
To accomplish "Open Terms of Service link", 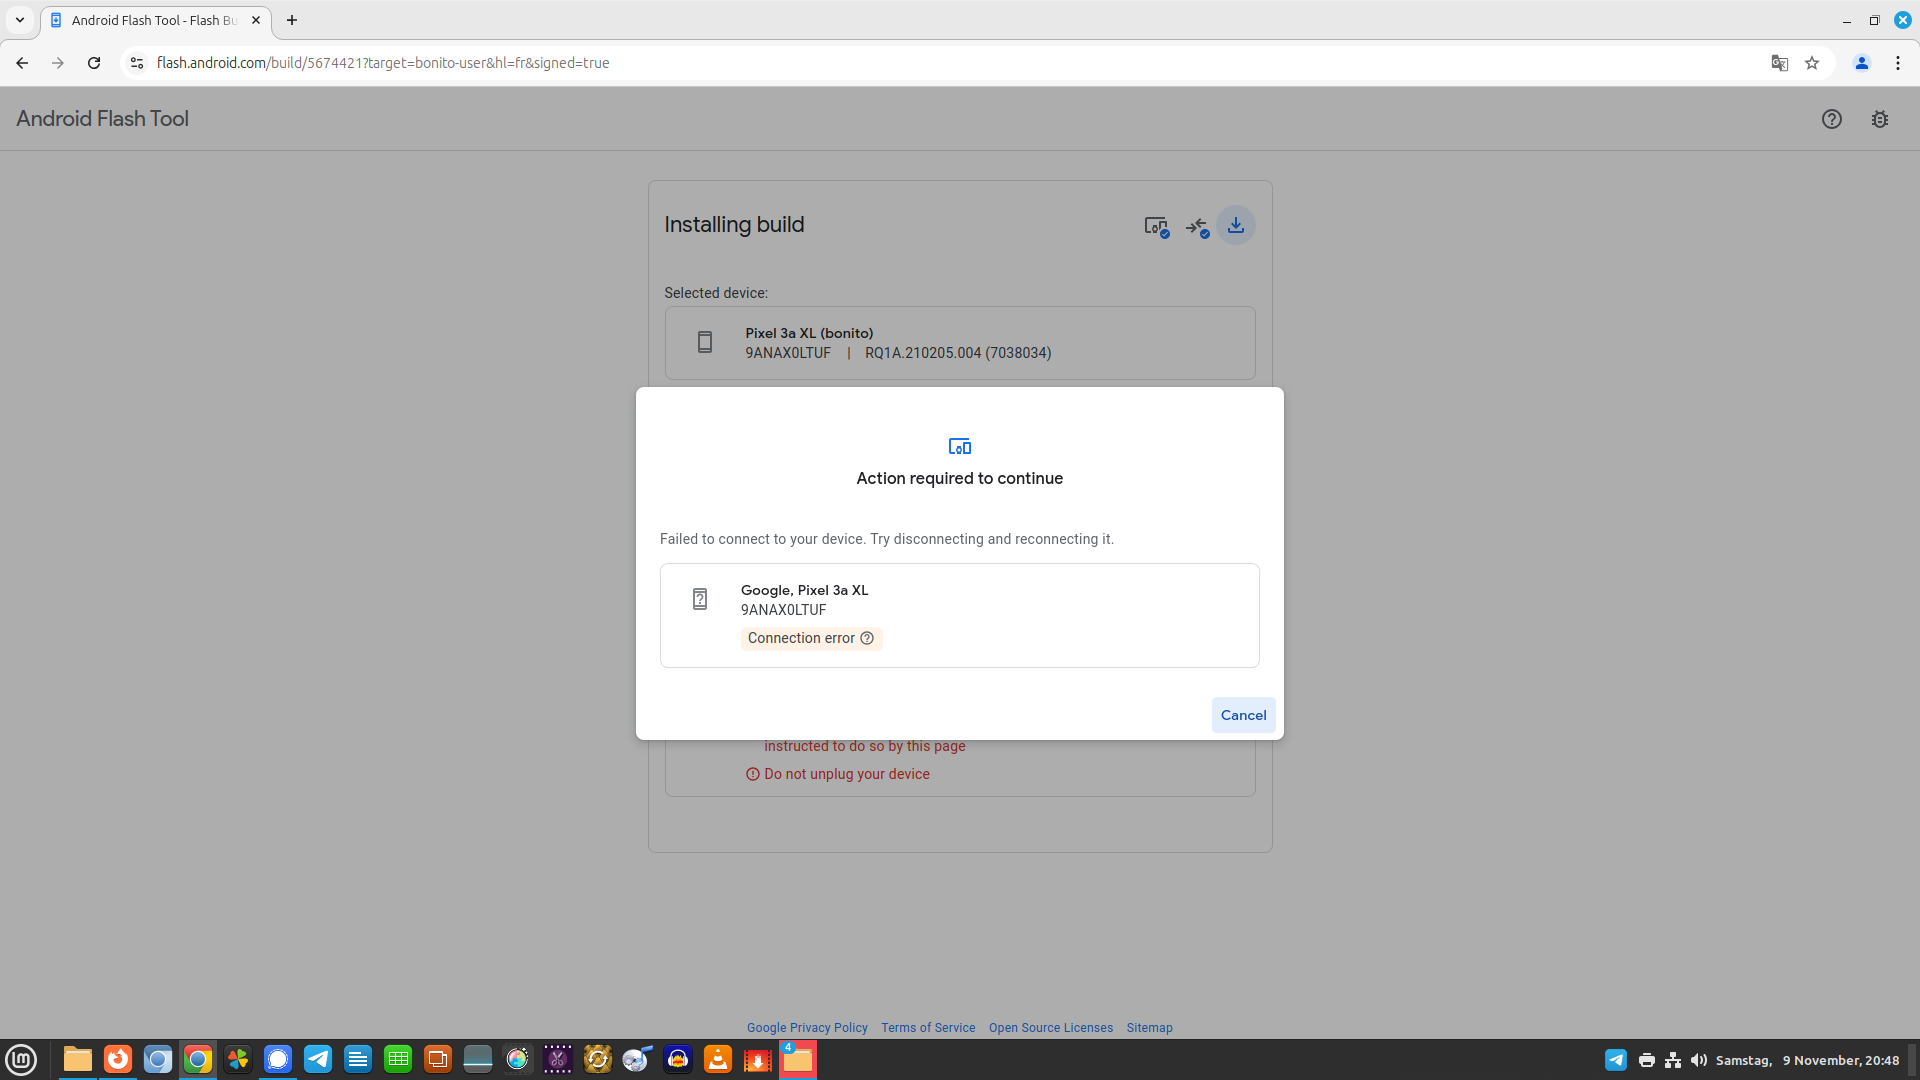I will [928, 1028].
